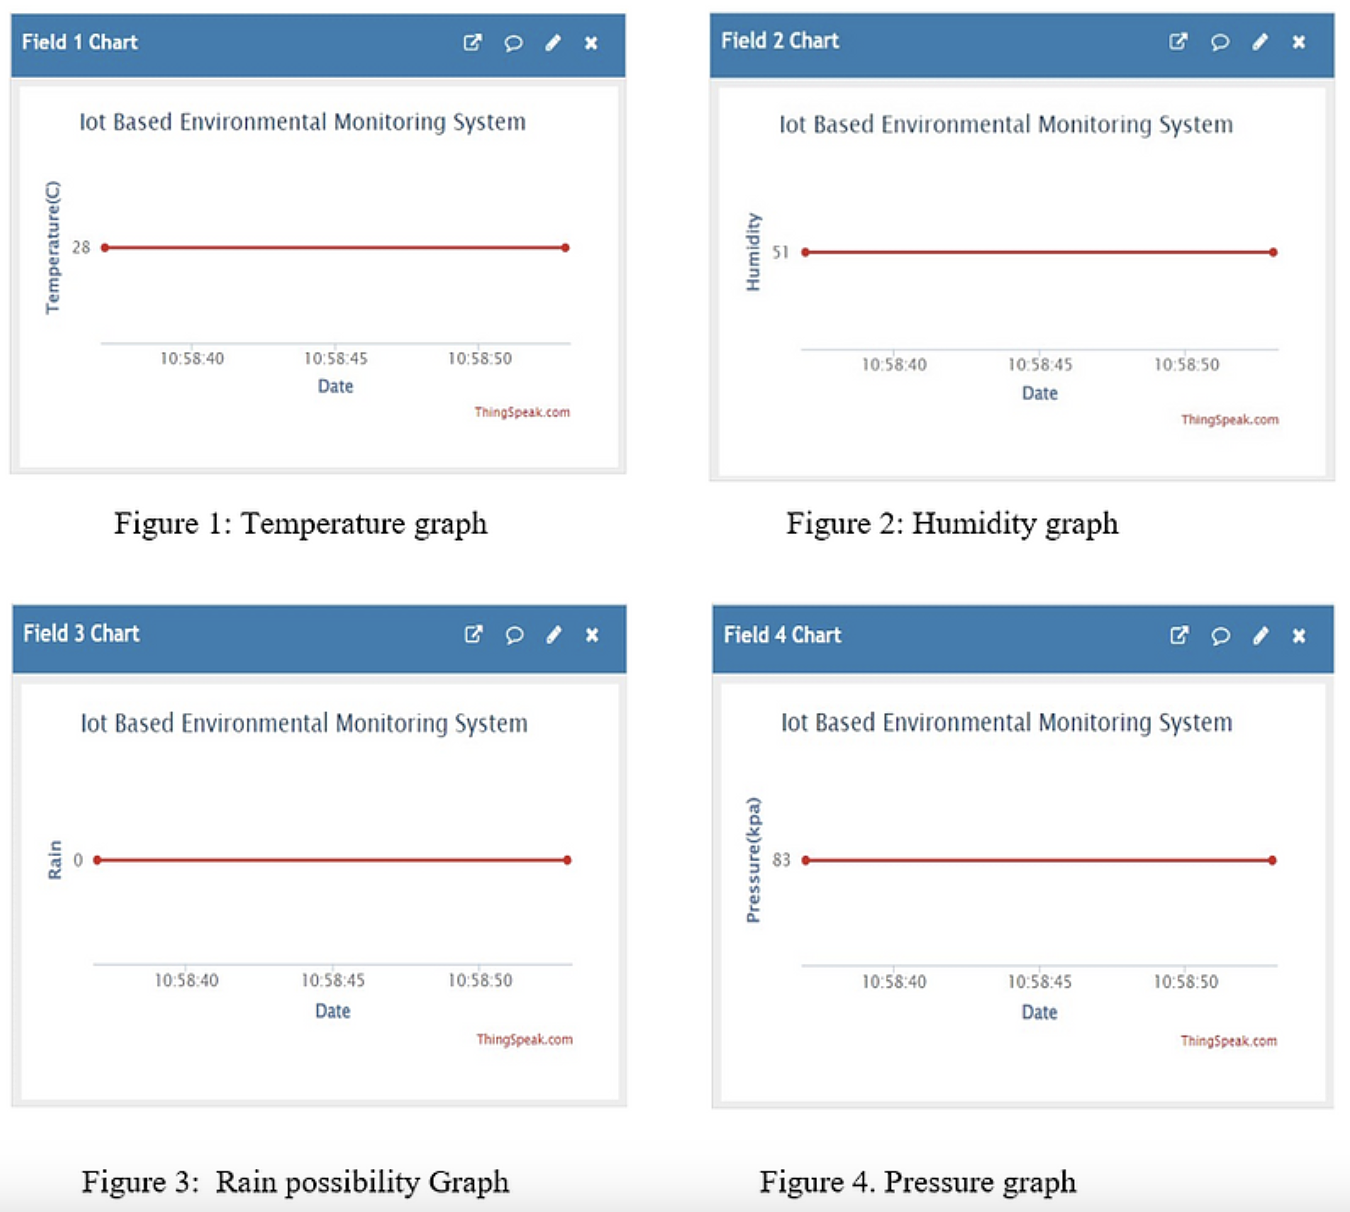Remove Field 4 Chart with X icon
Image resolution: width=1350 pixels, height=1212 pixels.
pos(1299,636)
